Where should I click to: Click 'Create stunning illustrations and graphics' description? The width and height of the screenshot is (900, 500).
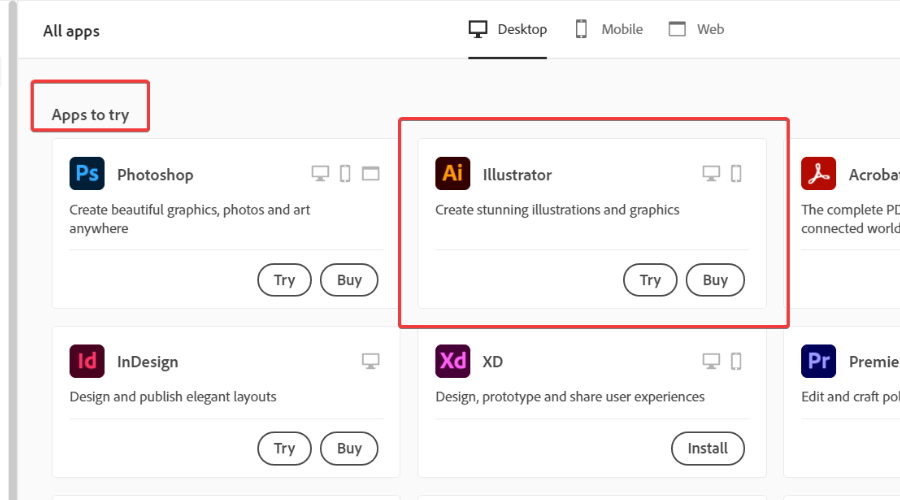coord(557,210)
